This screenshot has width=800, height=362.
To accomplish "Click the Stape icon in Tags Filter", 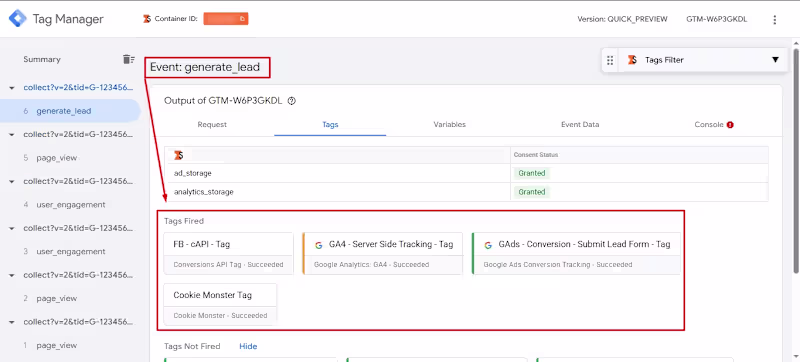I will coord(632,60).
